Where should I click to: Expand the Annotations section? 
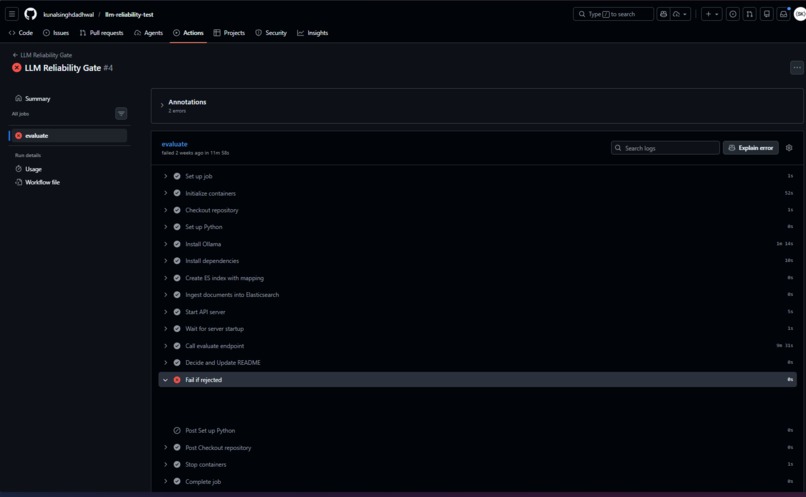(162, 105)
